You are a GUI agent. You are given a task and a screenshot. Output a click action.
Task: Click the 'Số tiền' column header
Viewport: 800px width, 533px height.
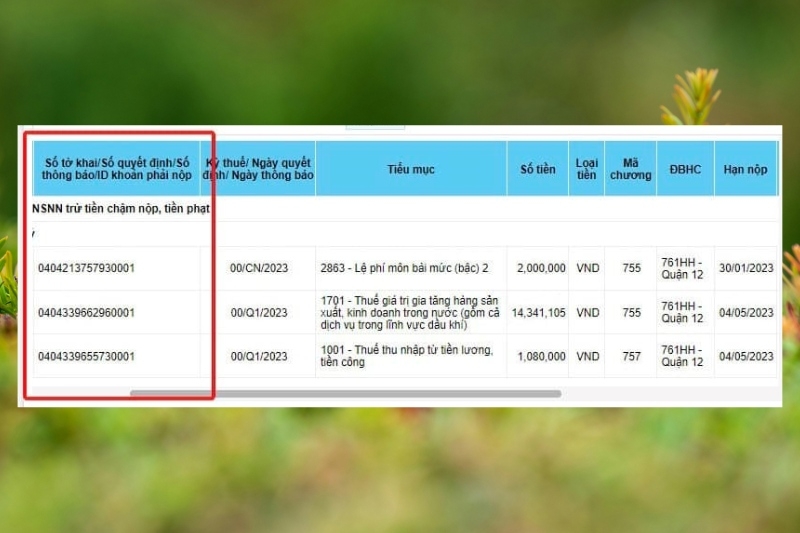click(538, 169)
